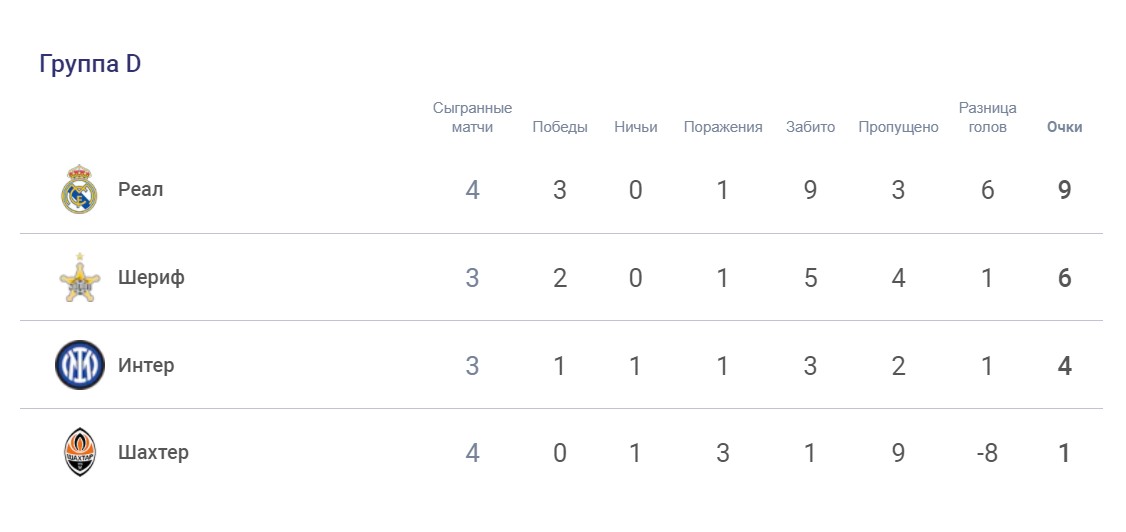Click the Real Madrid club crest
Image resolution: width=1126 pixels, height=532 pixels.
tap(79, 189)
